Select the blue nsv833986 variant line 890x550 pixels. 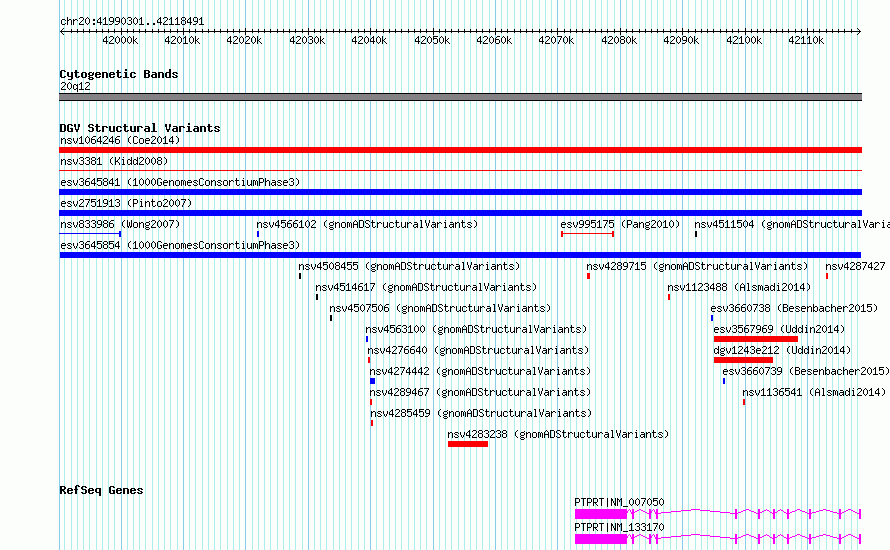pyautogui.click(x=90, y=234)
